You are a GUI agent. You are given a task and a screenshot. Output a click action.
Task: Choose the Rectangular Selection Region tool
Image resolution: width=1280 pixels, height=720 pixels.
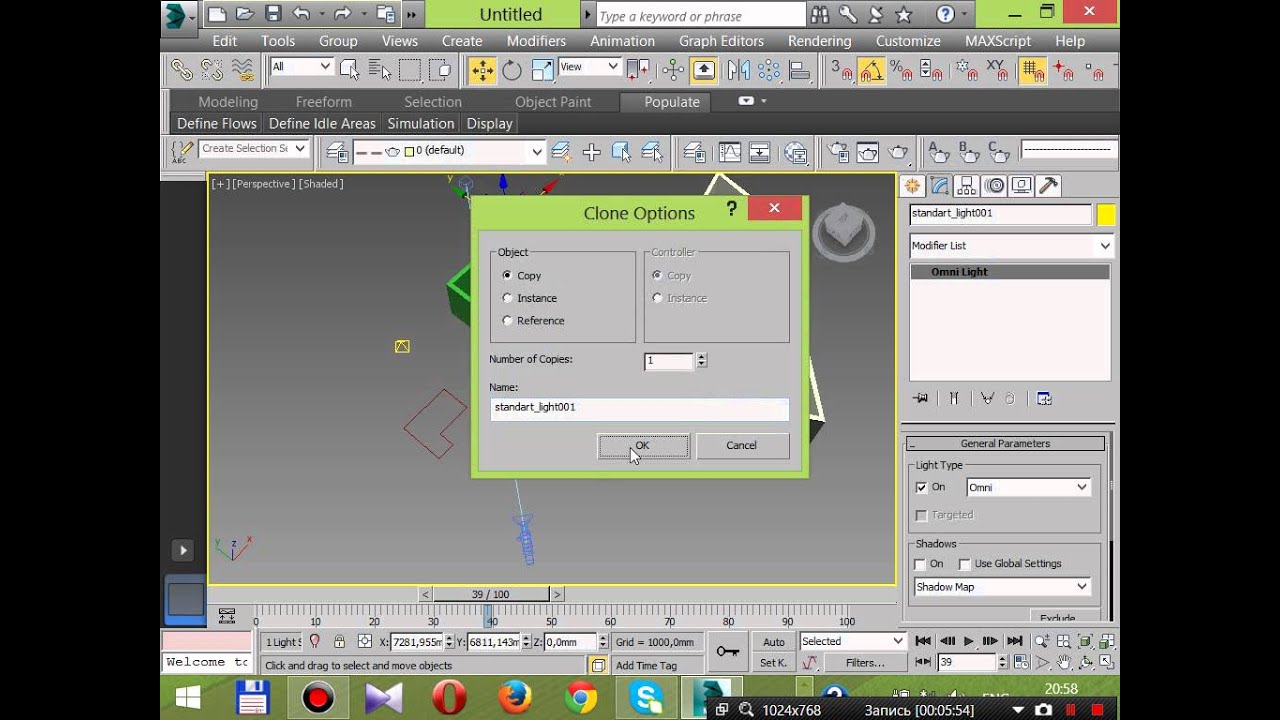click(x=410, y=70)
